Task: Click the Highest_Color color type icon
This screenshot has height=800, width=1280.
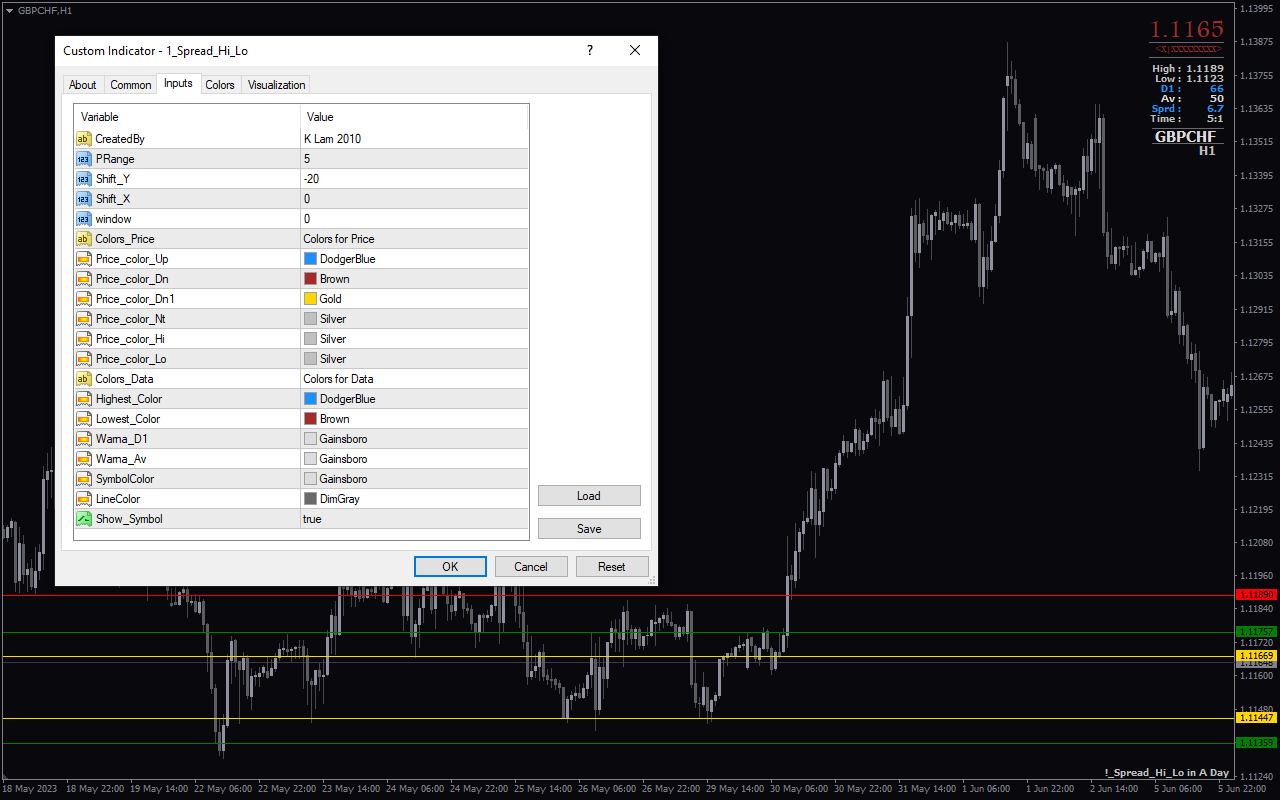Action: click(x=83, y=399)
